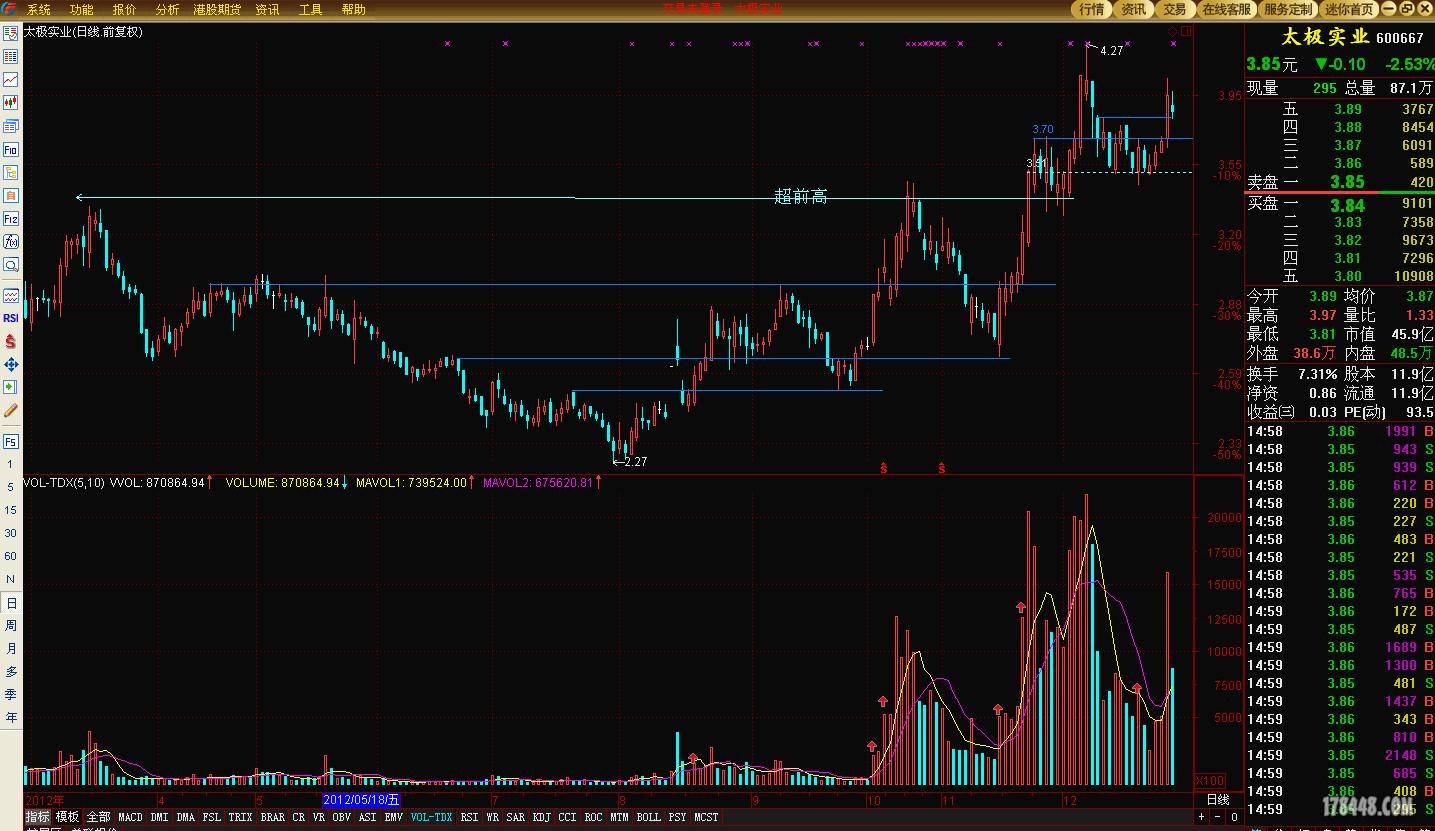Click the stock code 600667
The width and height of the screenshot is (1435, 831).
pyautogui.click(x=1400, y=38)
